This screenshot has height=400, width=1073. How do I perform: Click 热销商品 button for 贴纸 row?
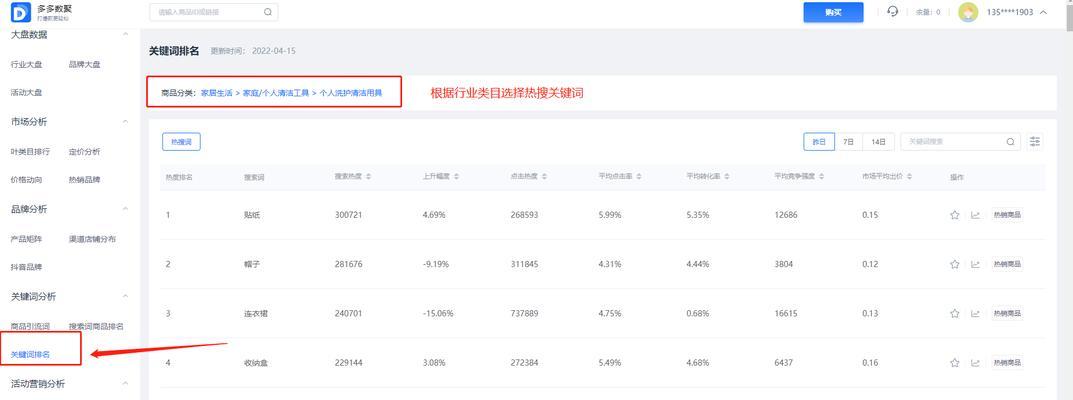point(1007,215)
